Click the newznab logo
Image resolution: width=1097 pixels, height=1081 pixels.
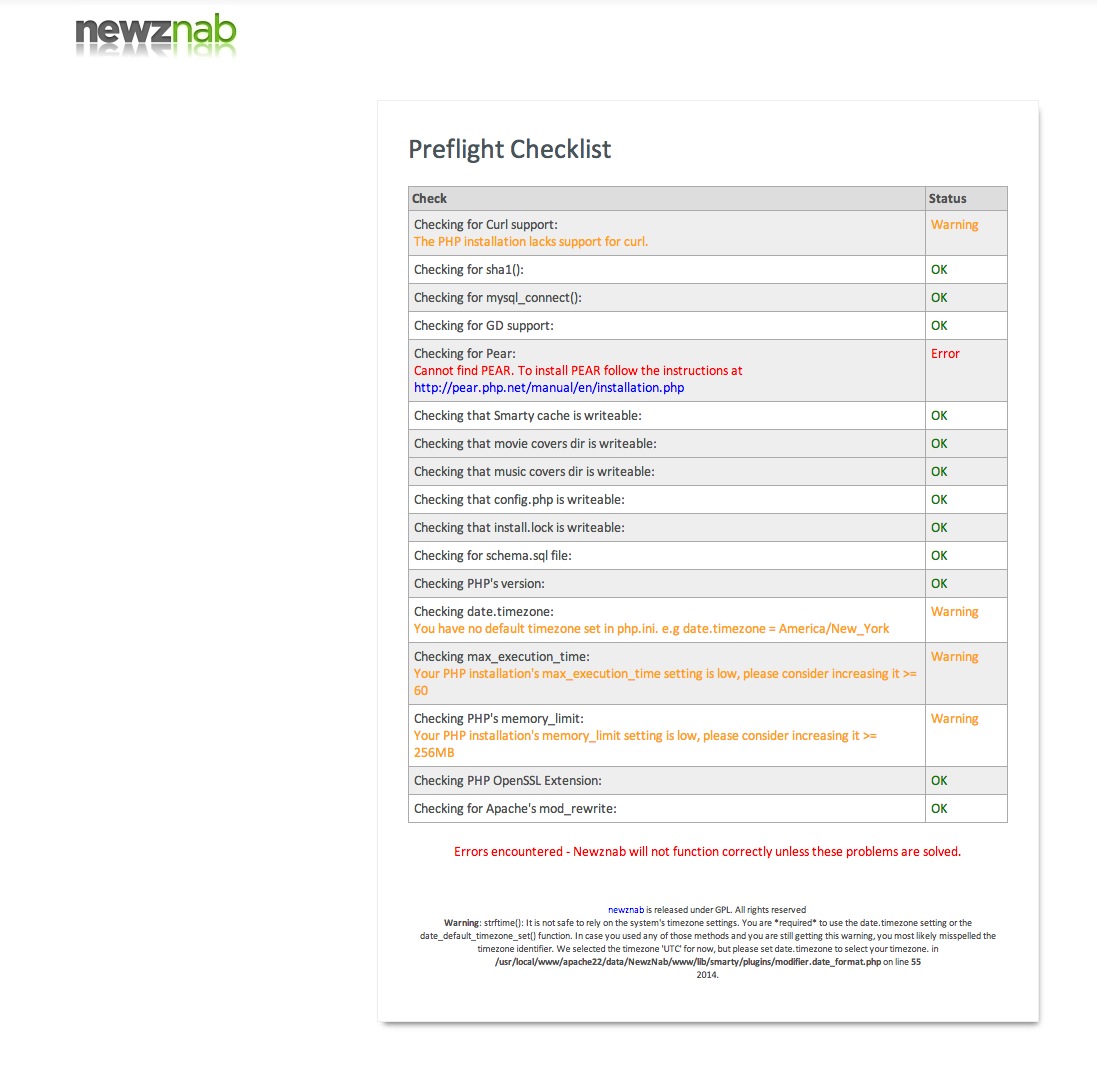155,34
